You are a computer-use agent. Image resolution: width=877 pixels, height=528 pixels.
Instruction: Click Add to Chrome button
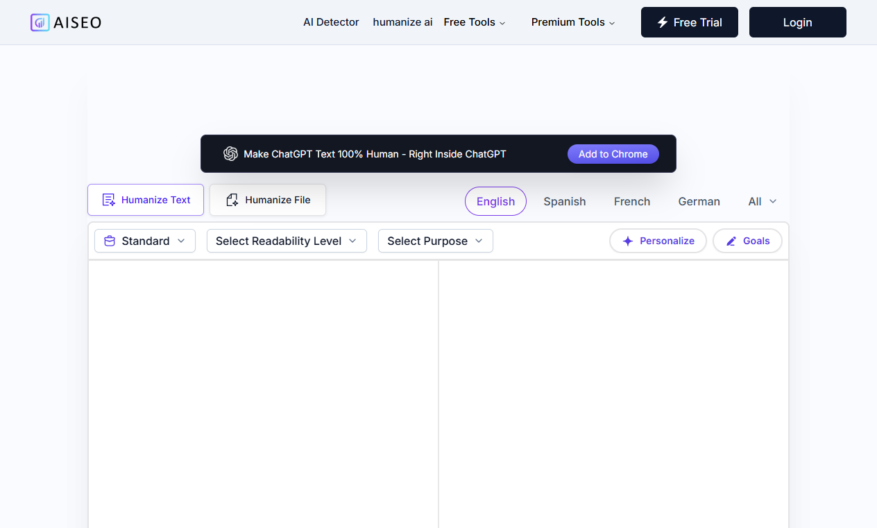point(613,154)
